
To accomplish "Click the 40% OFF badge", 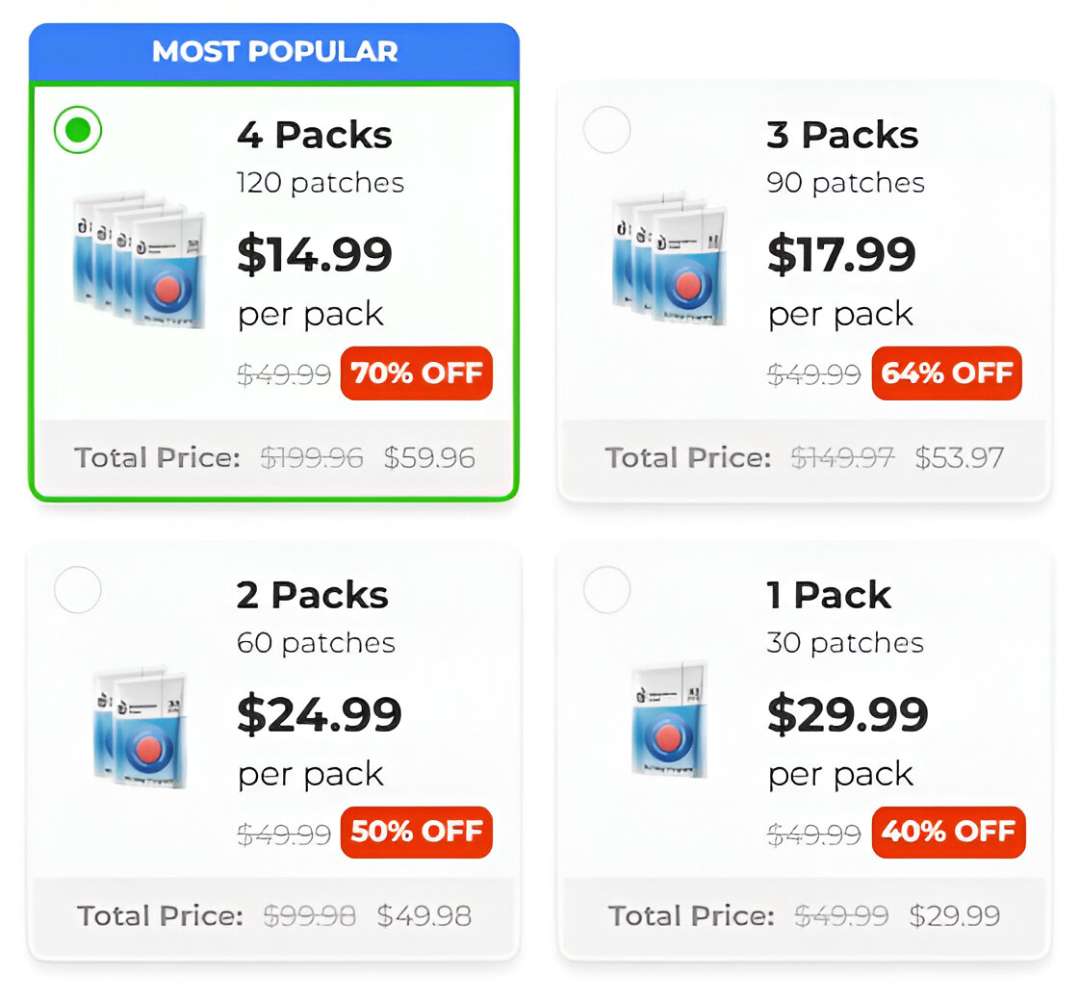I will click(x=948, y=832).
